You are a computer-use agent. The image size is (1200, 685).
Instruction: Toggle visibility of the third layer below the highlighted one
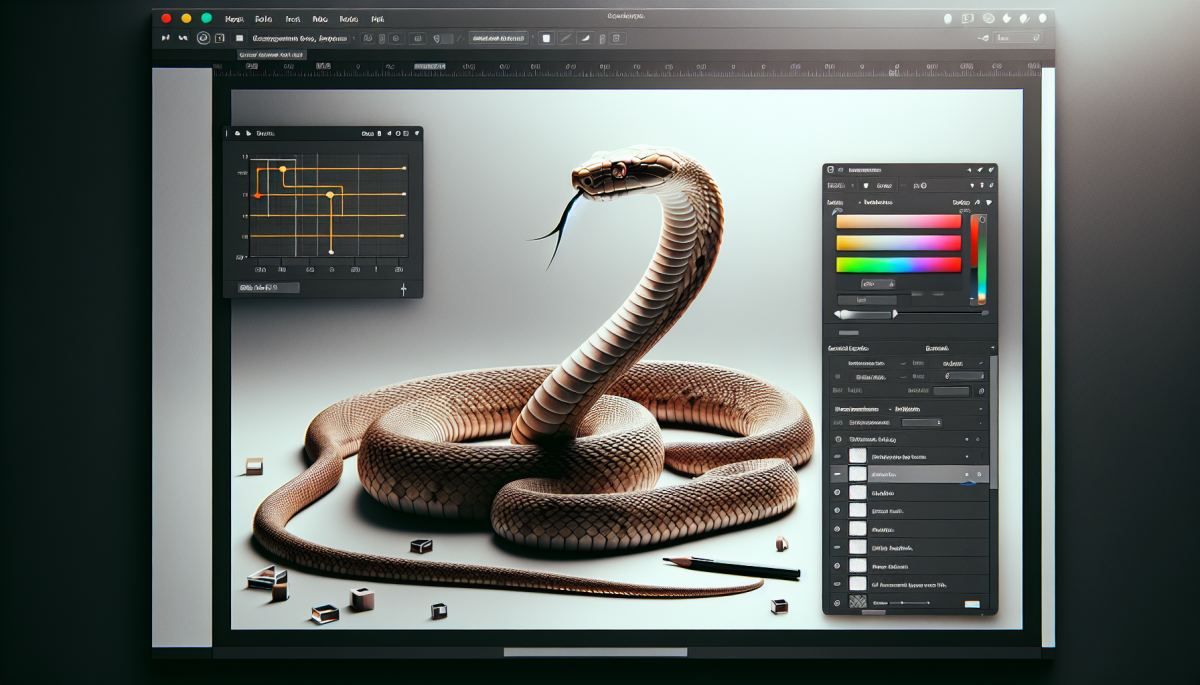tap(837, 529)
